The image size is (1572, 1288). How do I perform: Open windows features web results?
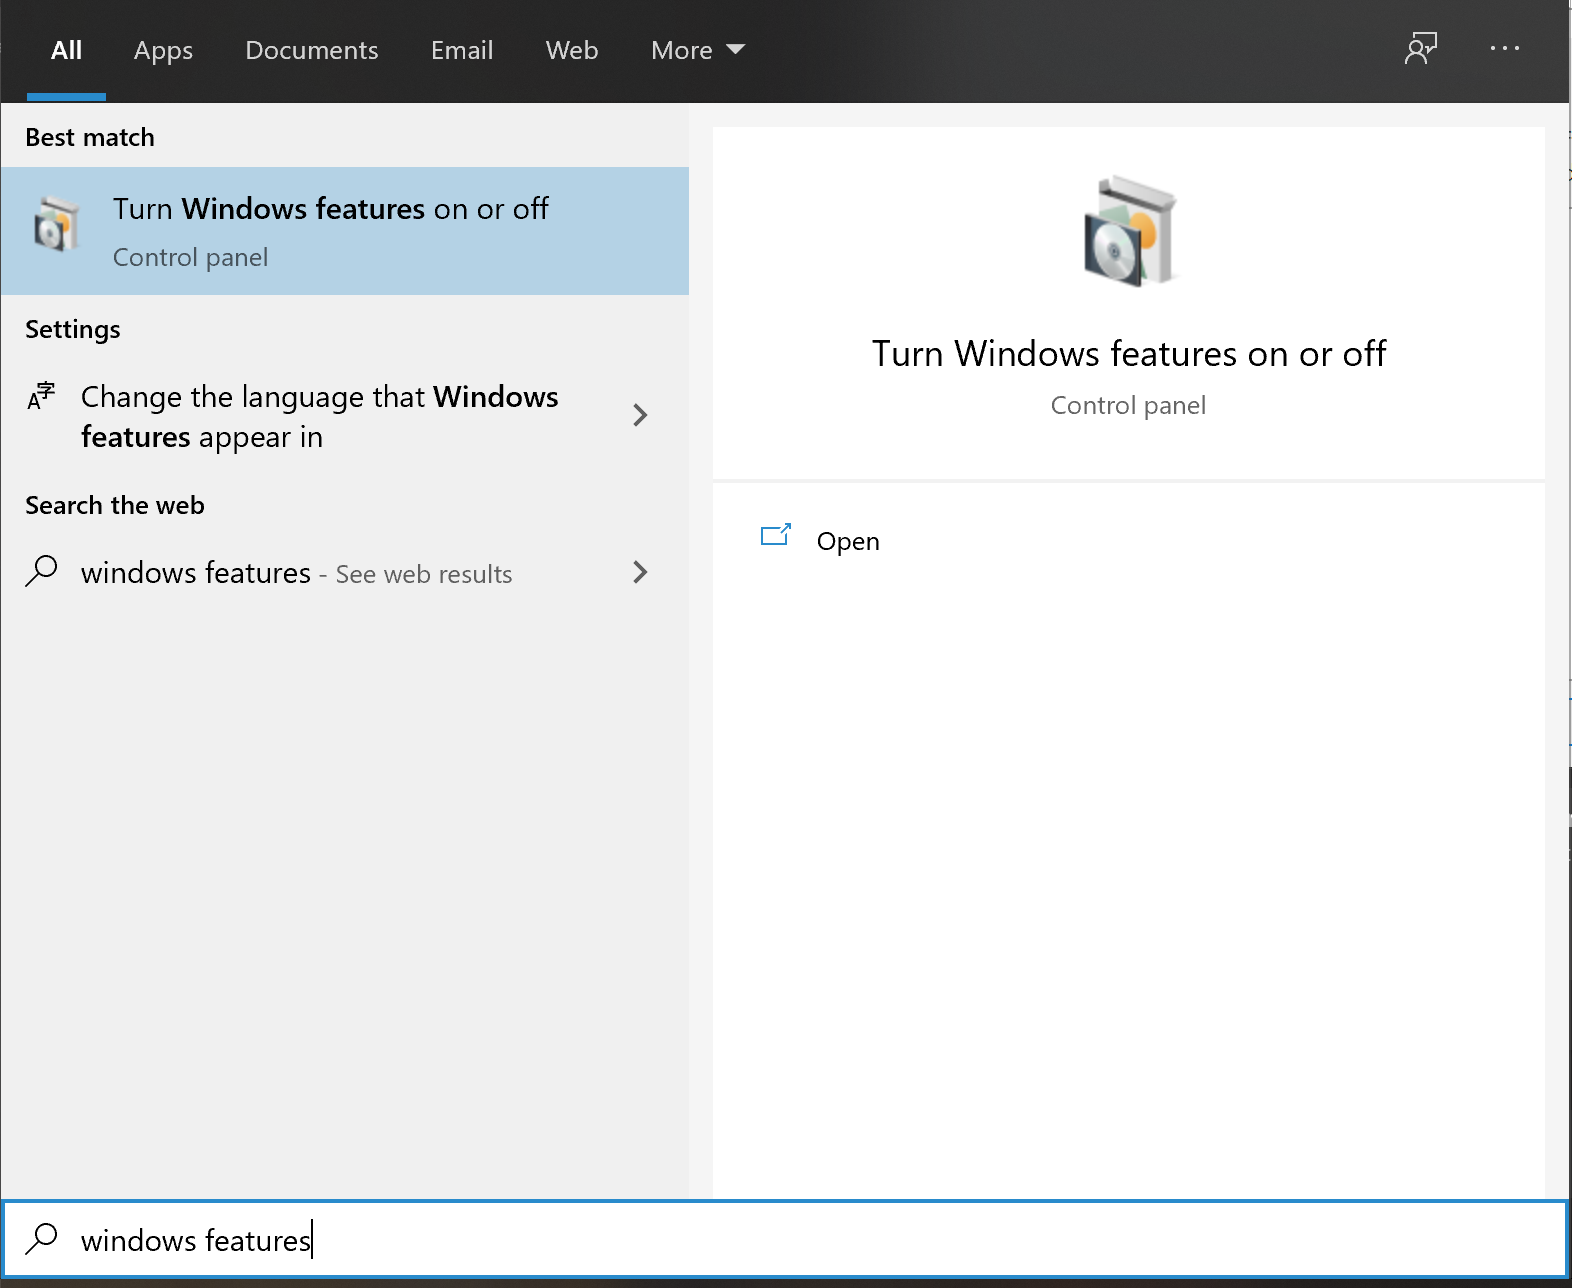point(345,573)
